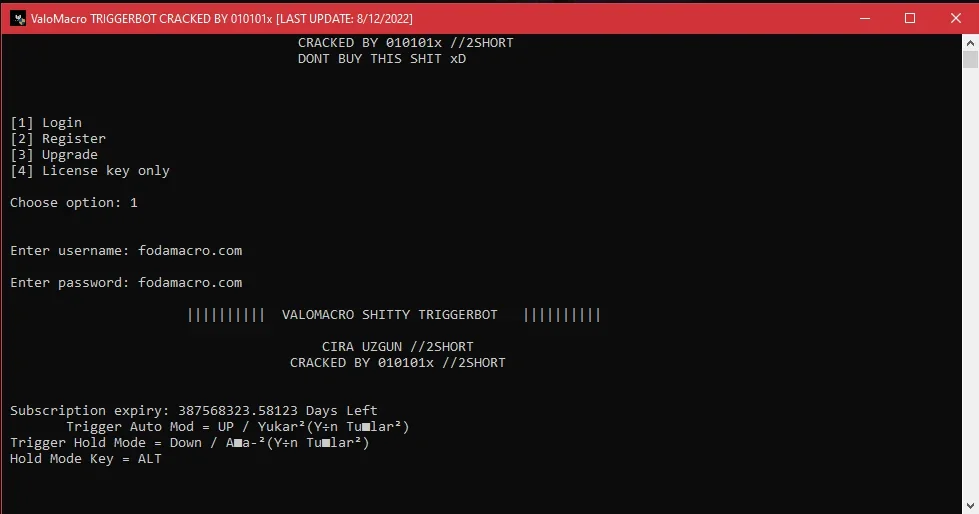Click the 'Enter password: fodamacro.com' line
979x514 pixels.
tap(126, 282)
